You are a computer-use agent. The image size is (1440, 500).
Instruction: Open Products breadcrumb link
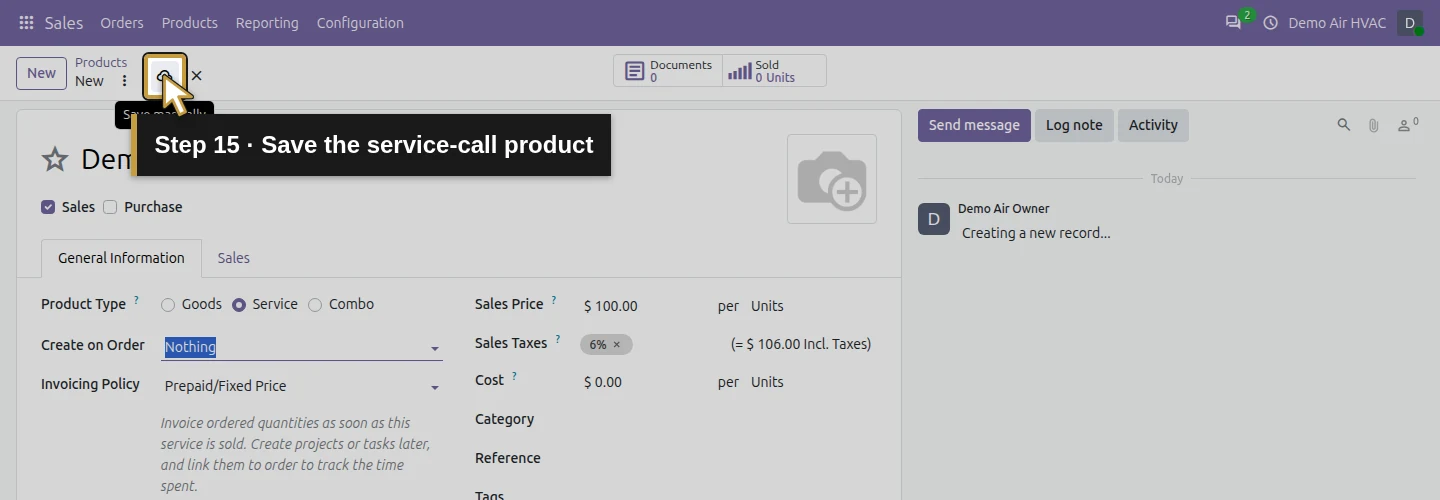click(x=101, y=62)
